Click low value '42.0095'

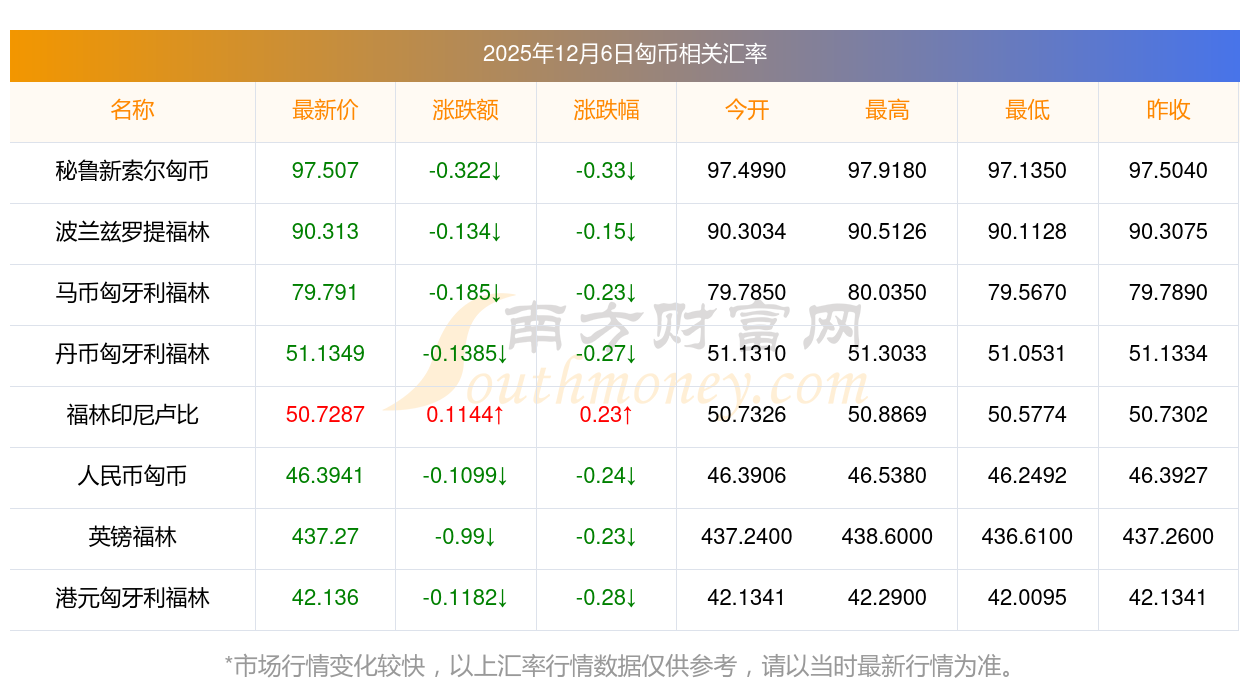coord(1028,598)
